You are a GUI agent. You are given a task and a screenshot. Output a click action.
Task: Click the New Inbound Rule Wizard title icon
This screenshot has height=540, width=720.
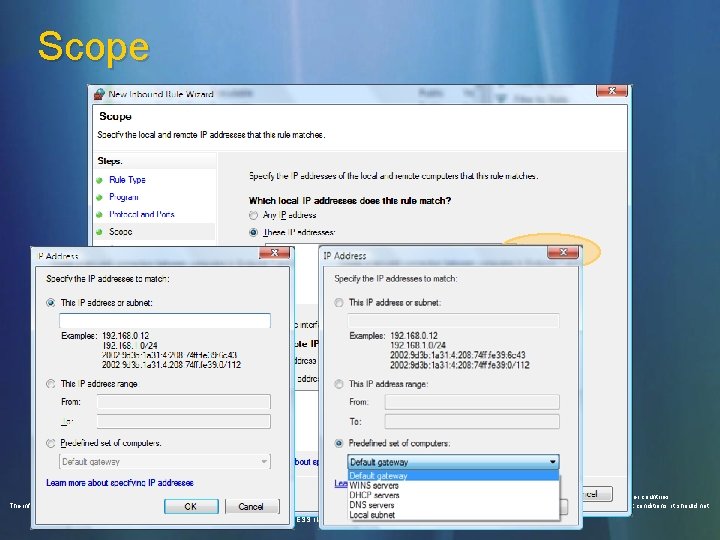click(x=99, y=94)
